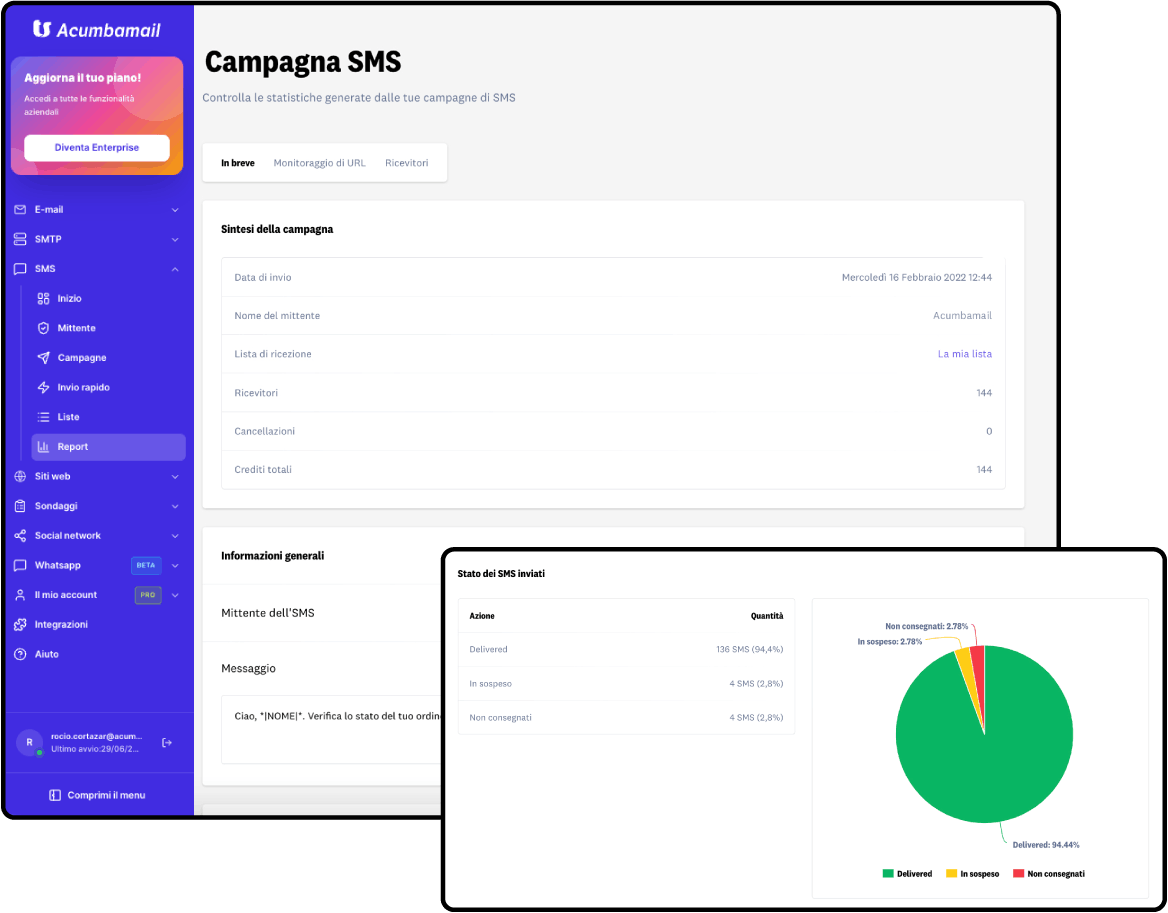Screen dimensions: 1168x913
Task: Go to Inizio dashboard icon
Action: click(x=44, y=299)
